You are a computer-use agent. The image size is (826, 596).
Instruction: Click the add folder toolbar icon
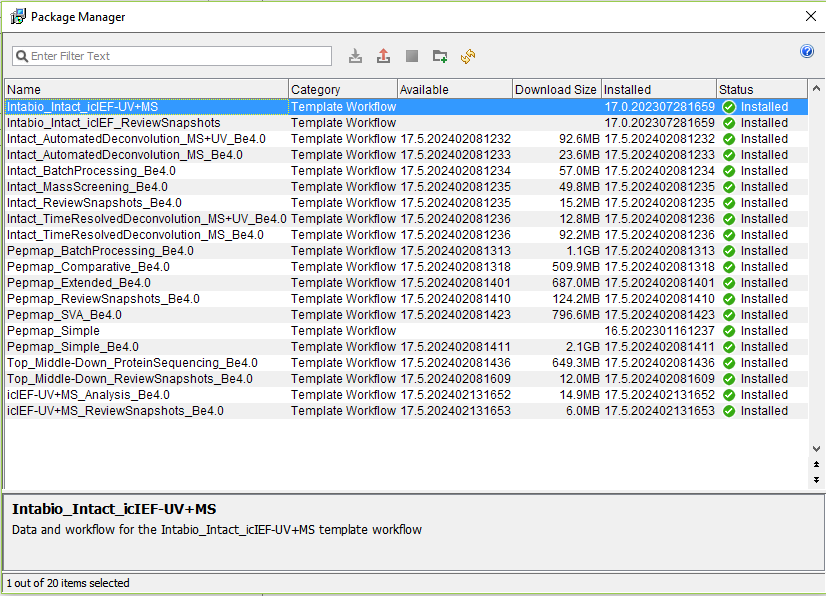tap(440, 56)
